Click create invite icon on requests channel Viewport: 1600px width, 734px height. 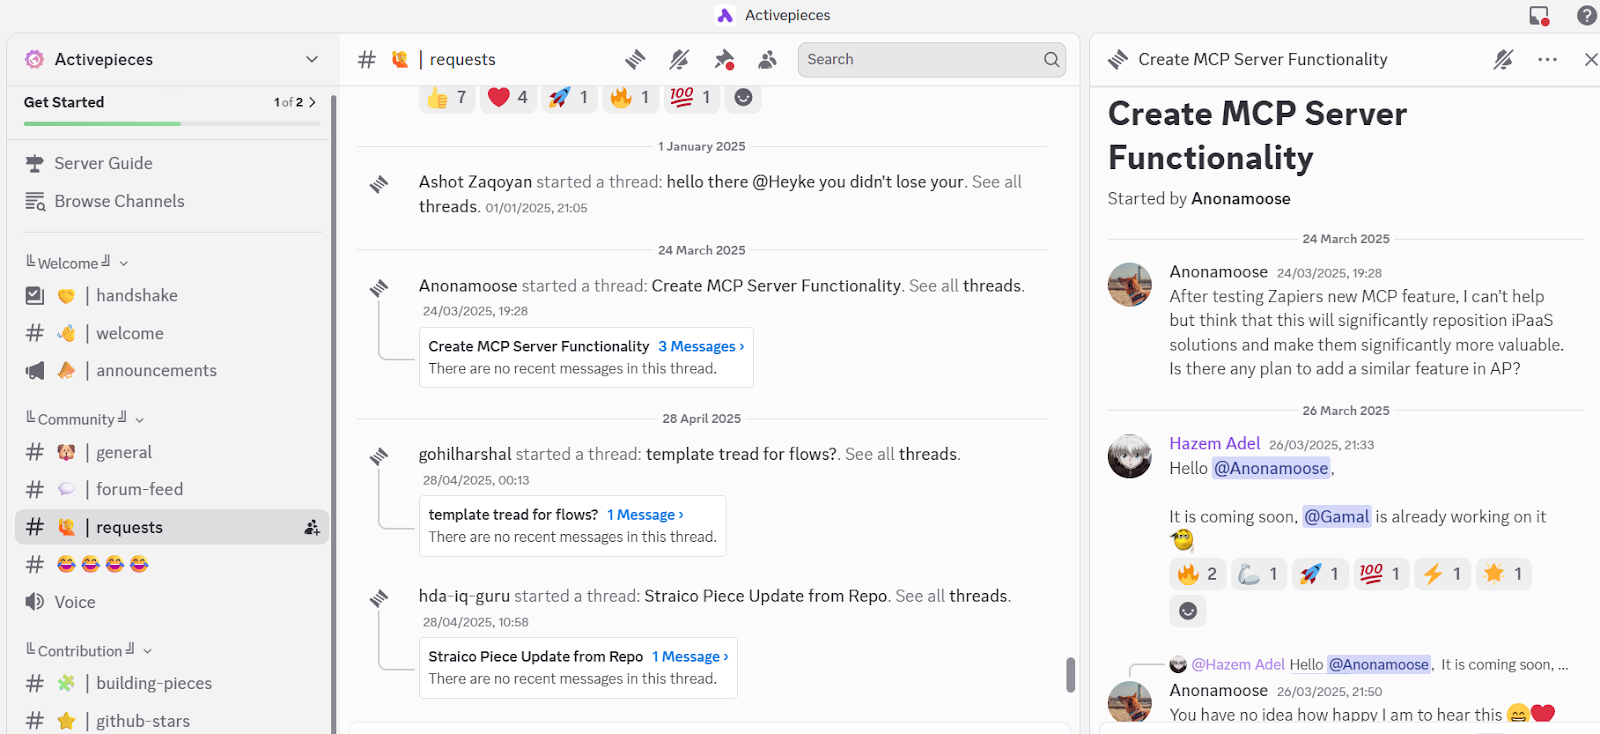(x=312, y=527)
